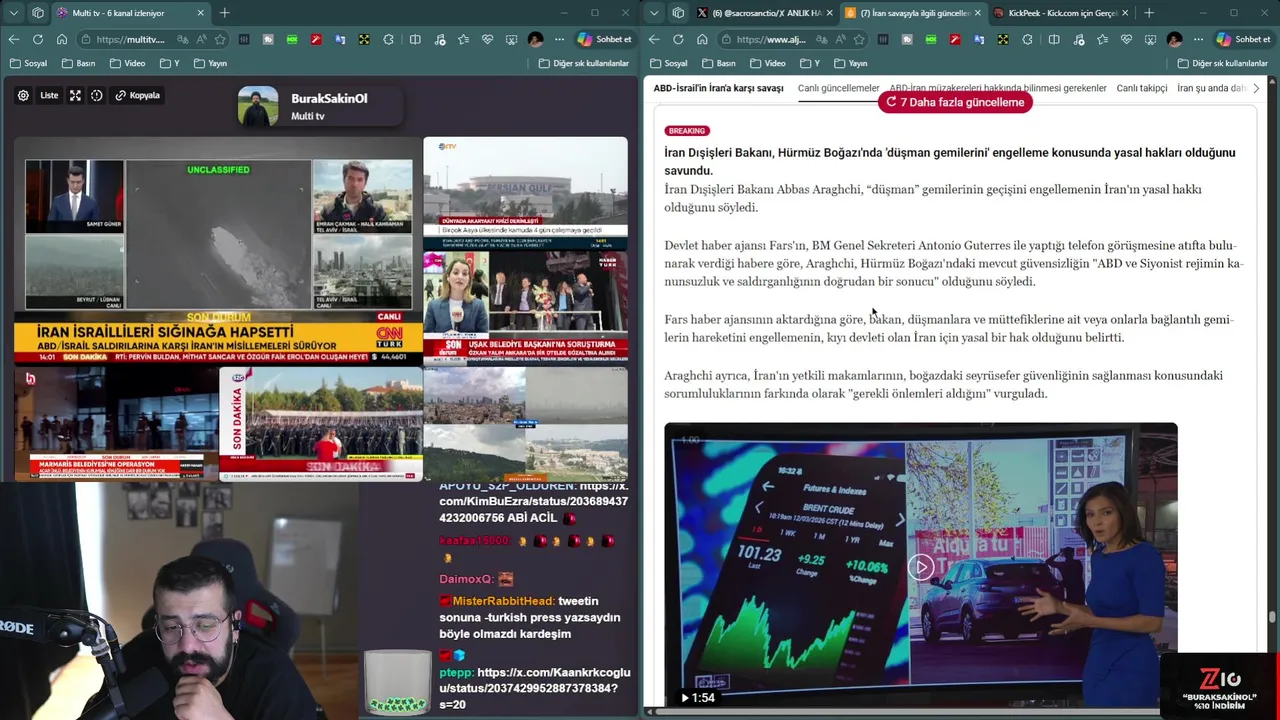Screen dimensions: 1280x720
Task: Open Basın bookmarks folder in left browser
Action: tap(79, 63)
